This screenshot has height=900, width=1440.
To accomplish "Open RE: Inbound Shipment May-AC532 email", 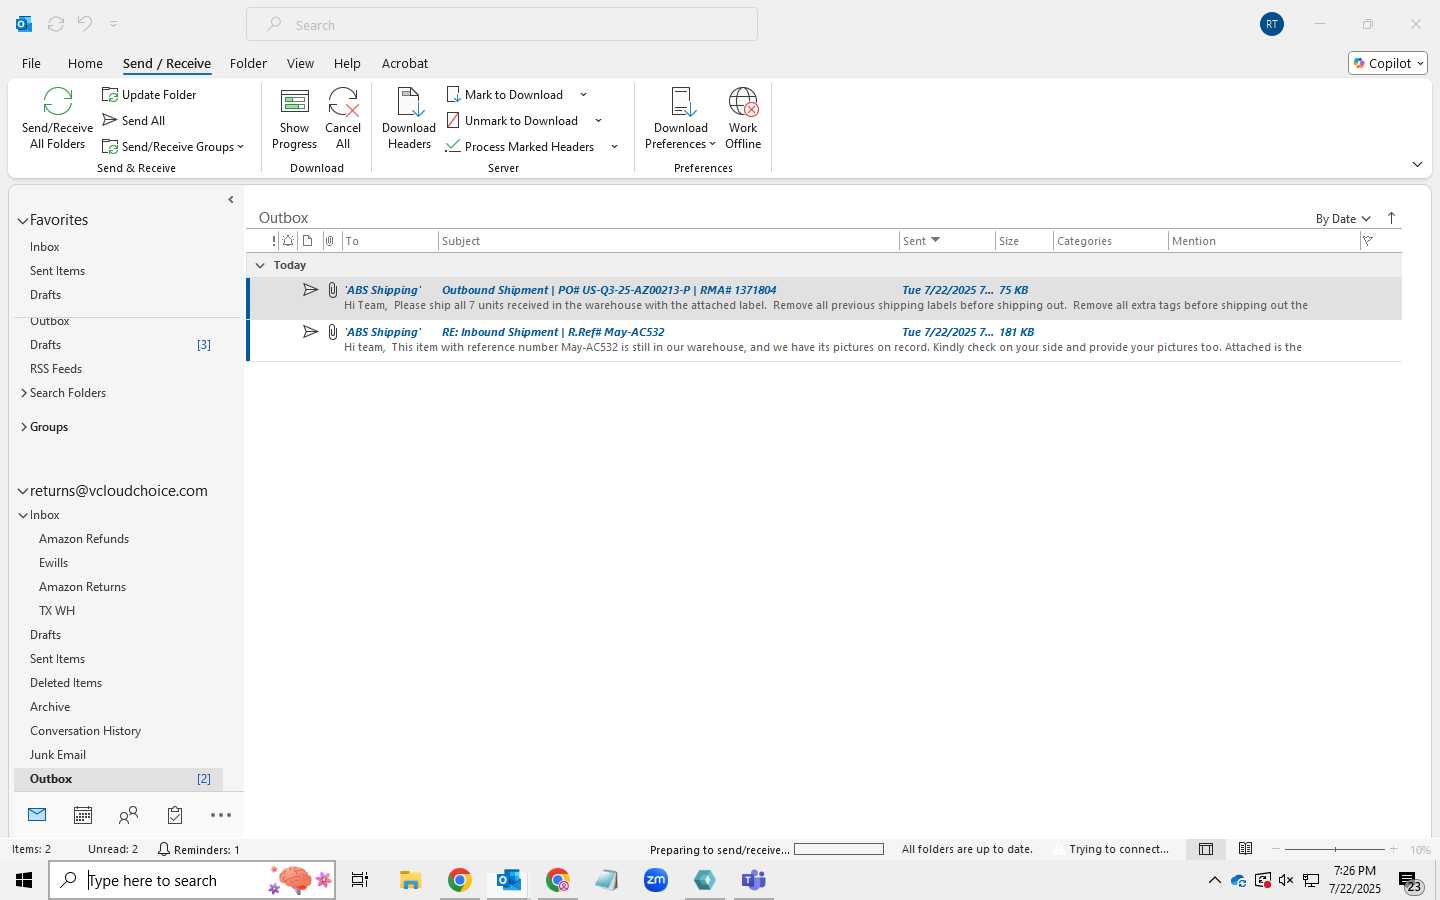I will click(824, 340).
